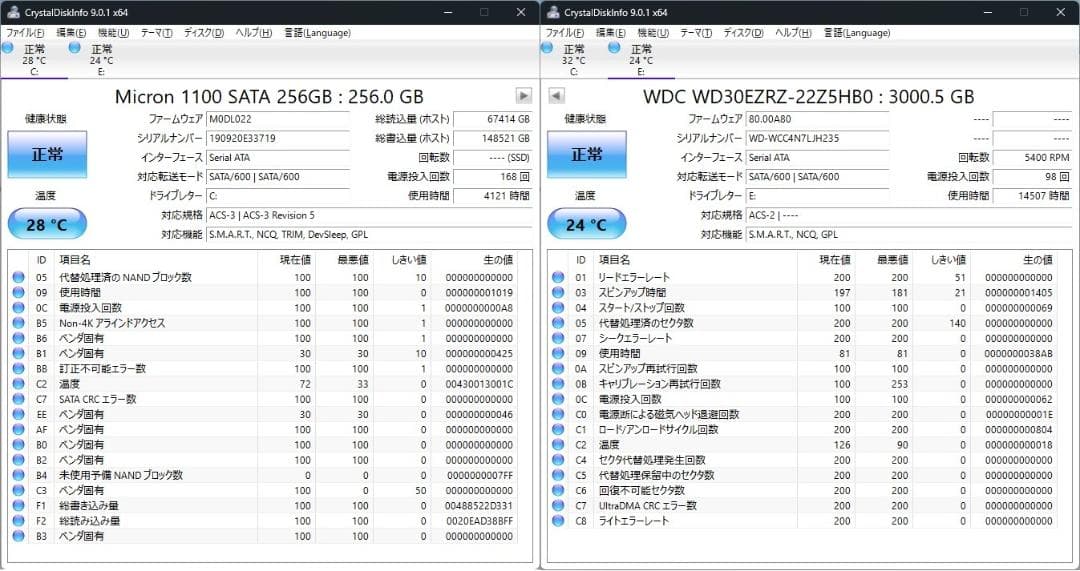Click status icon for スピンアップ再試行回数 row
The width and height of the screenshot is (1080, 571).
coord(558,368)
